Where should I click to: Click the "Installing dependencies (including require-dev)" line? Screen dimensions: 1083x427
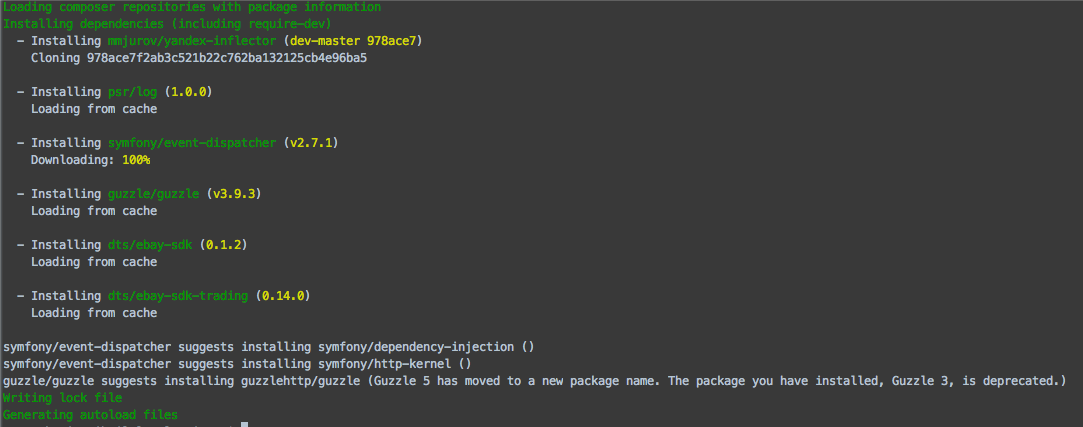coord(167,24)
